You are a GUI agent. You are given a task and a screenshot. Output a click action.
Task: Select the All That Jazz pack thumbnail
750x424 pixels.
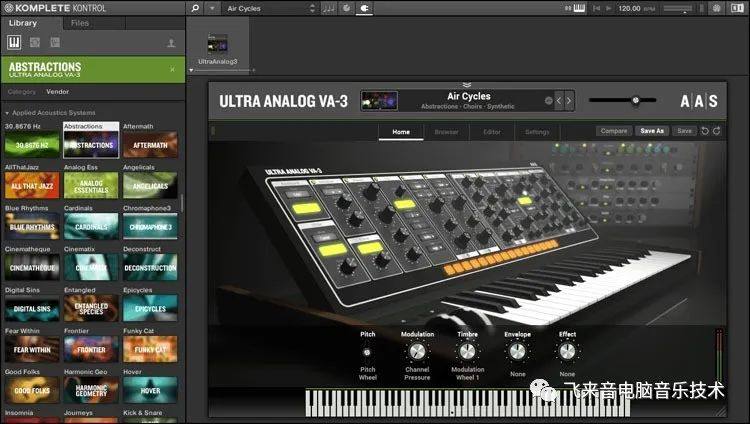pyautogui.click(x=32, y=186)
